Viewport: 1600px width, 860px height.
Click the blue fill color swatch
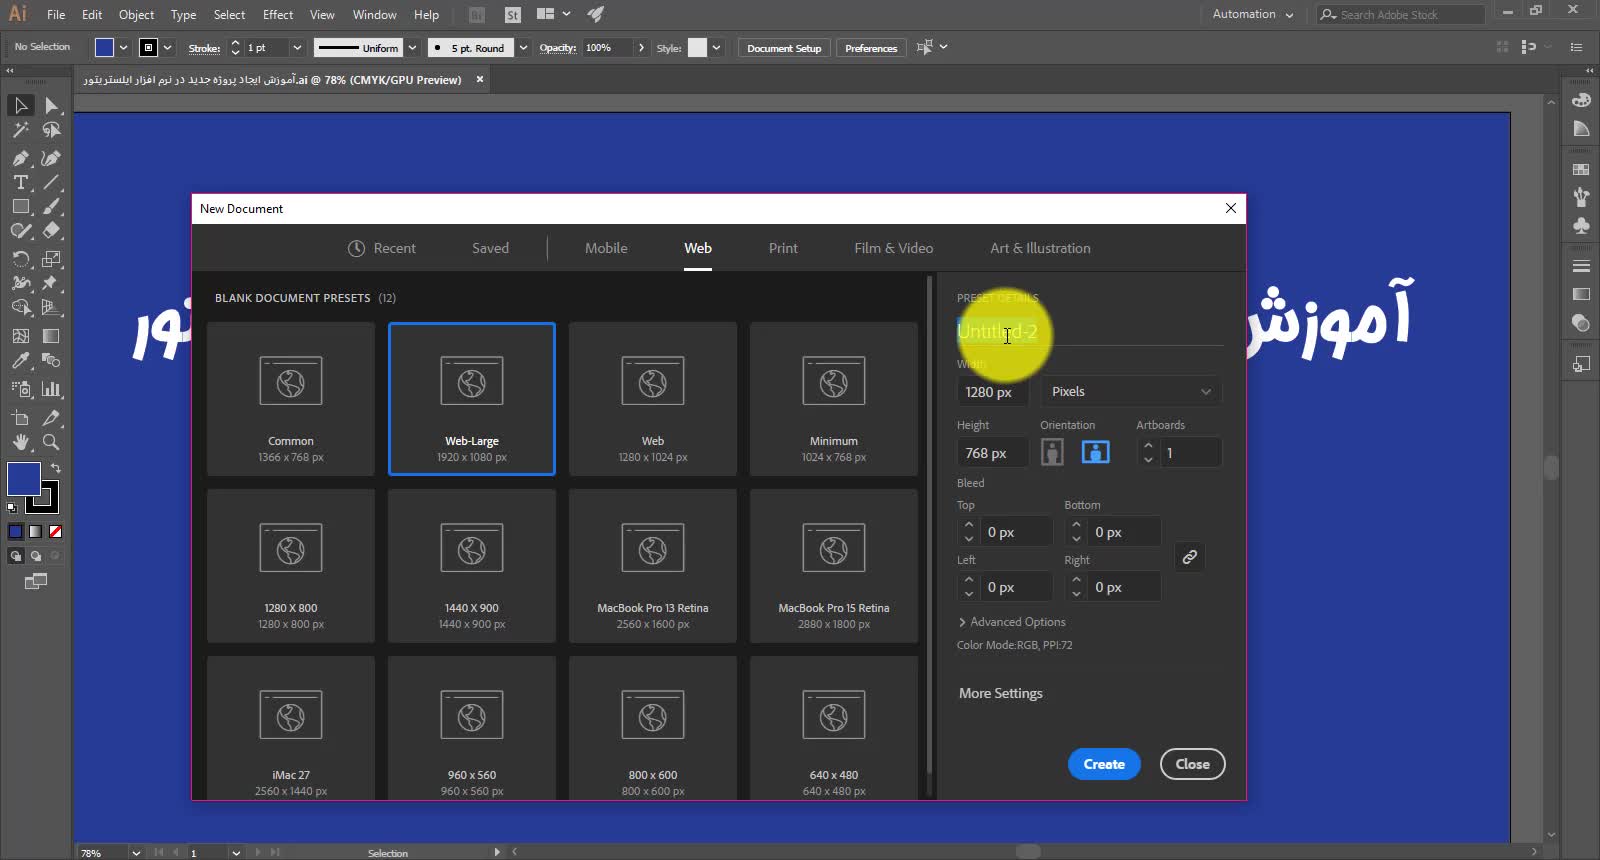point(24,479)
